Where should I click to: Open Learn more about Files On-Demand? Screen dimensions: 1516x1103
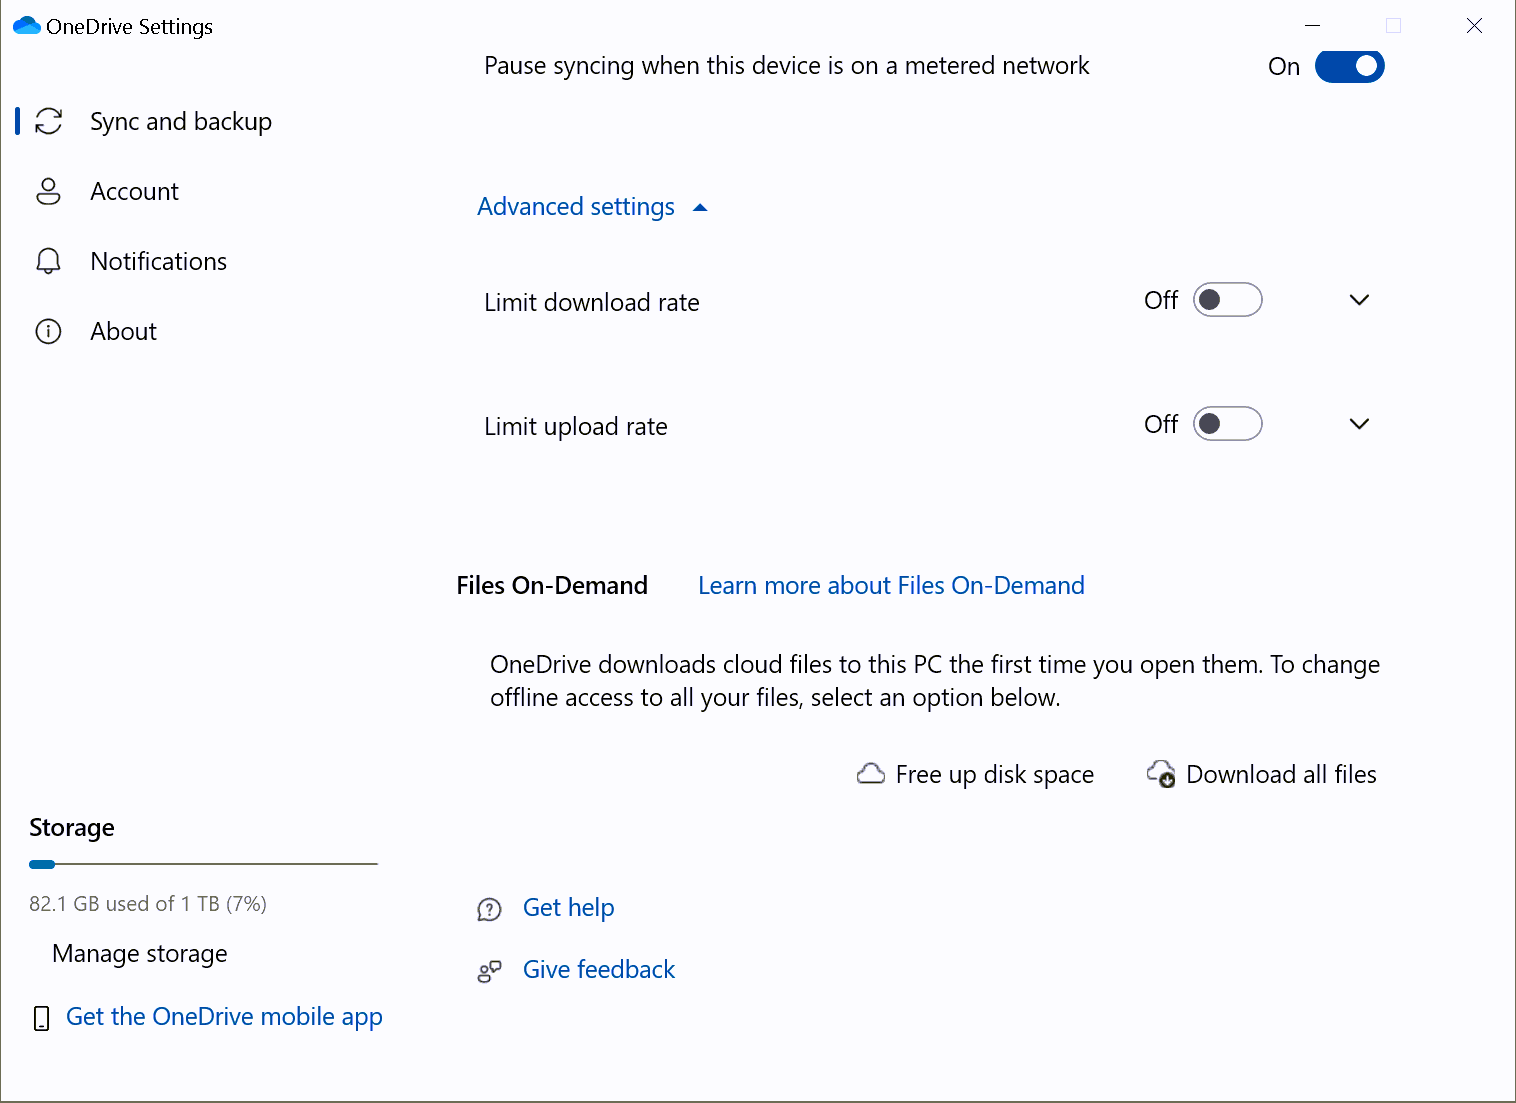(890, 585)
